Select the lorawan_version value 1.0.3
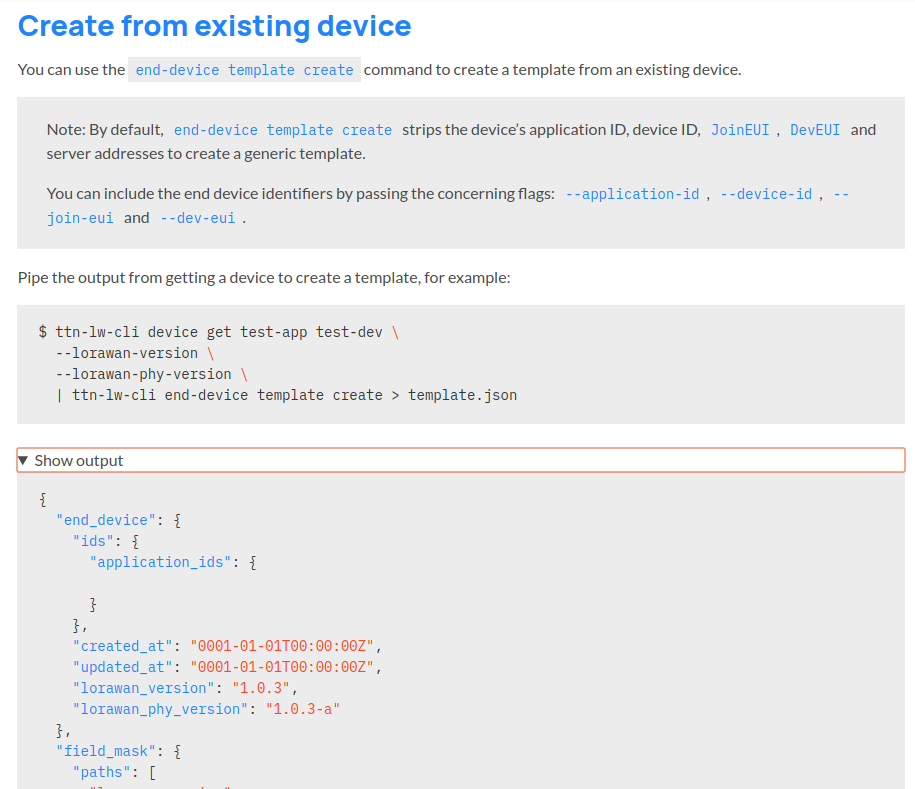This screenshot has width=915, height=789. tap(263, 687)
